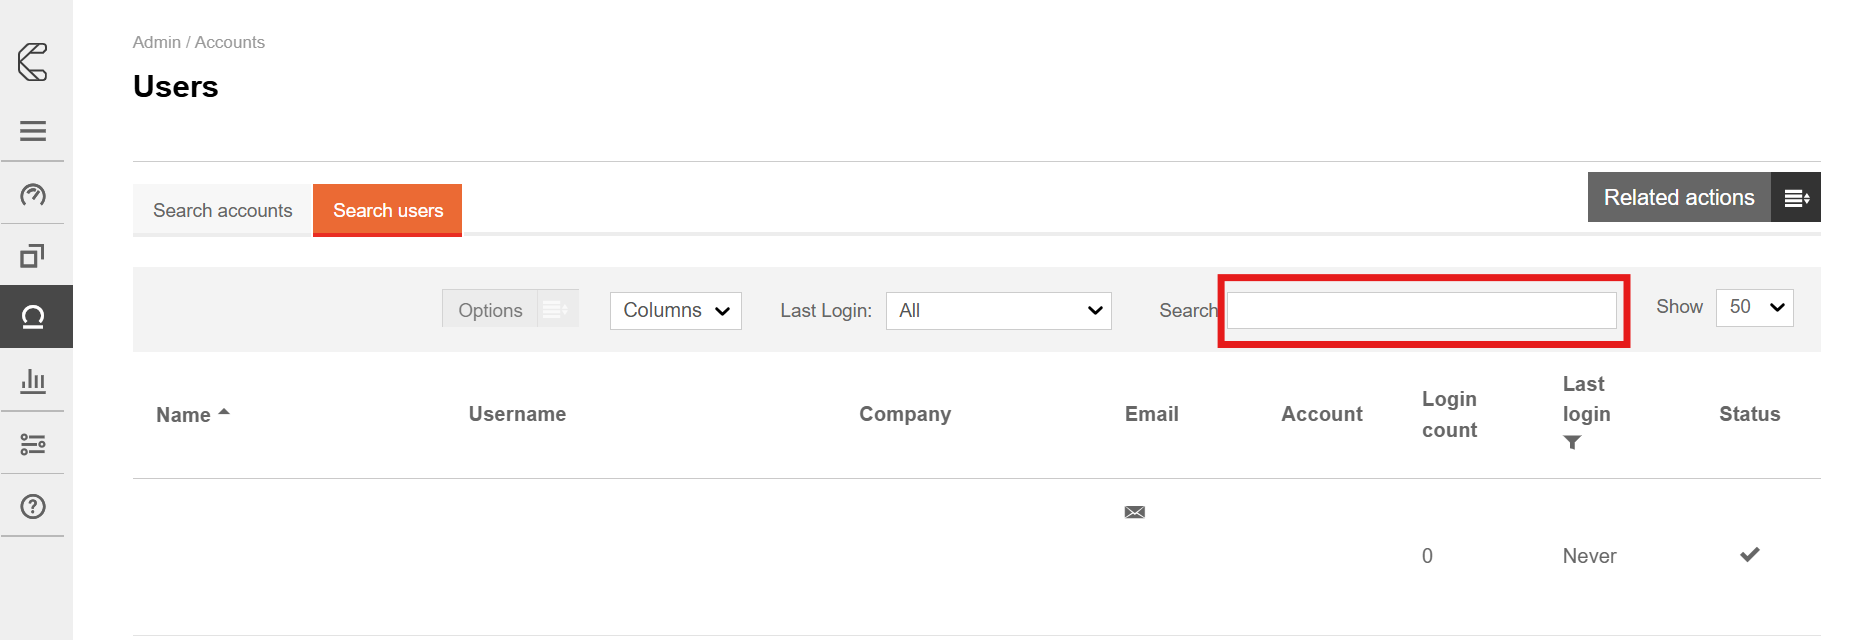The width and height of the screenshot is (1852, 640).
Task: Click the Last login filter funnel icon
Action: click(1572, 442)
